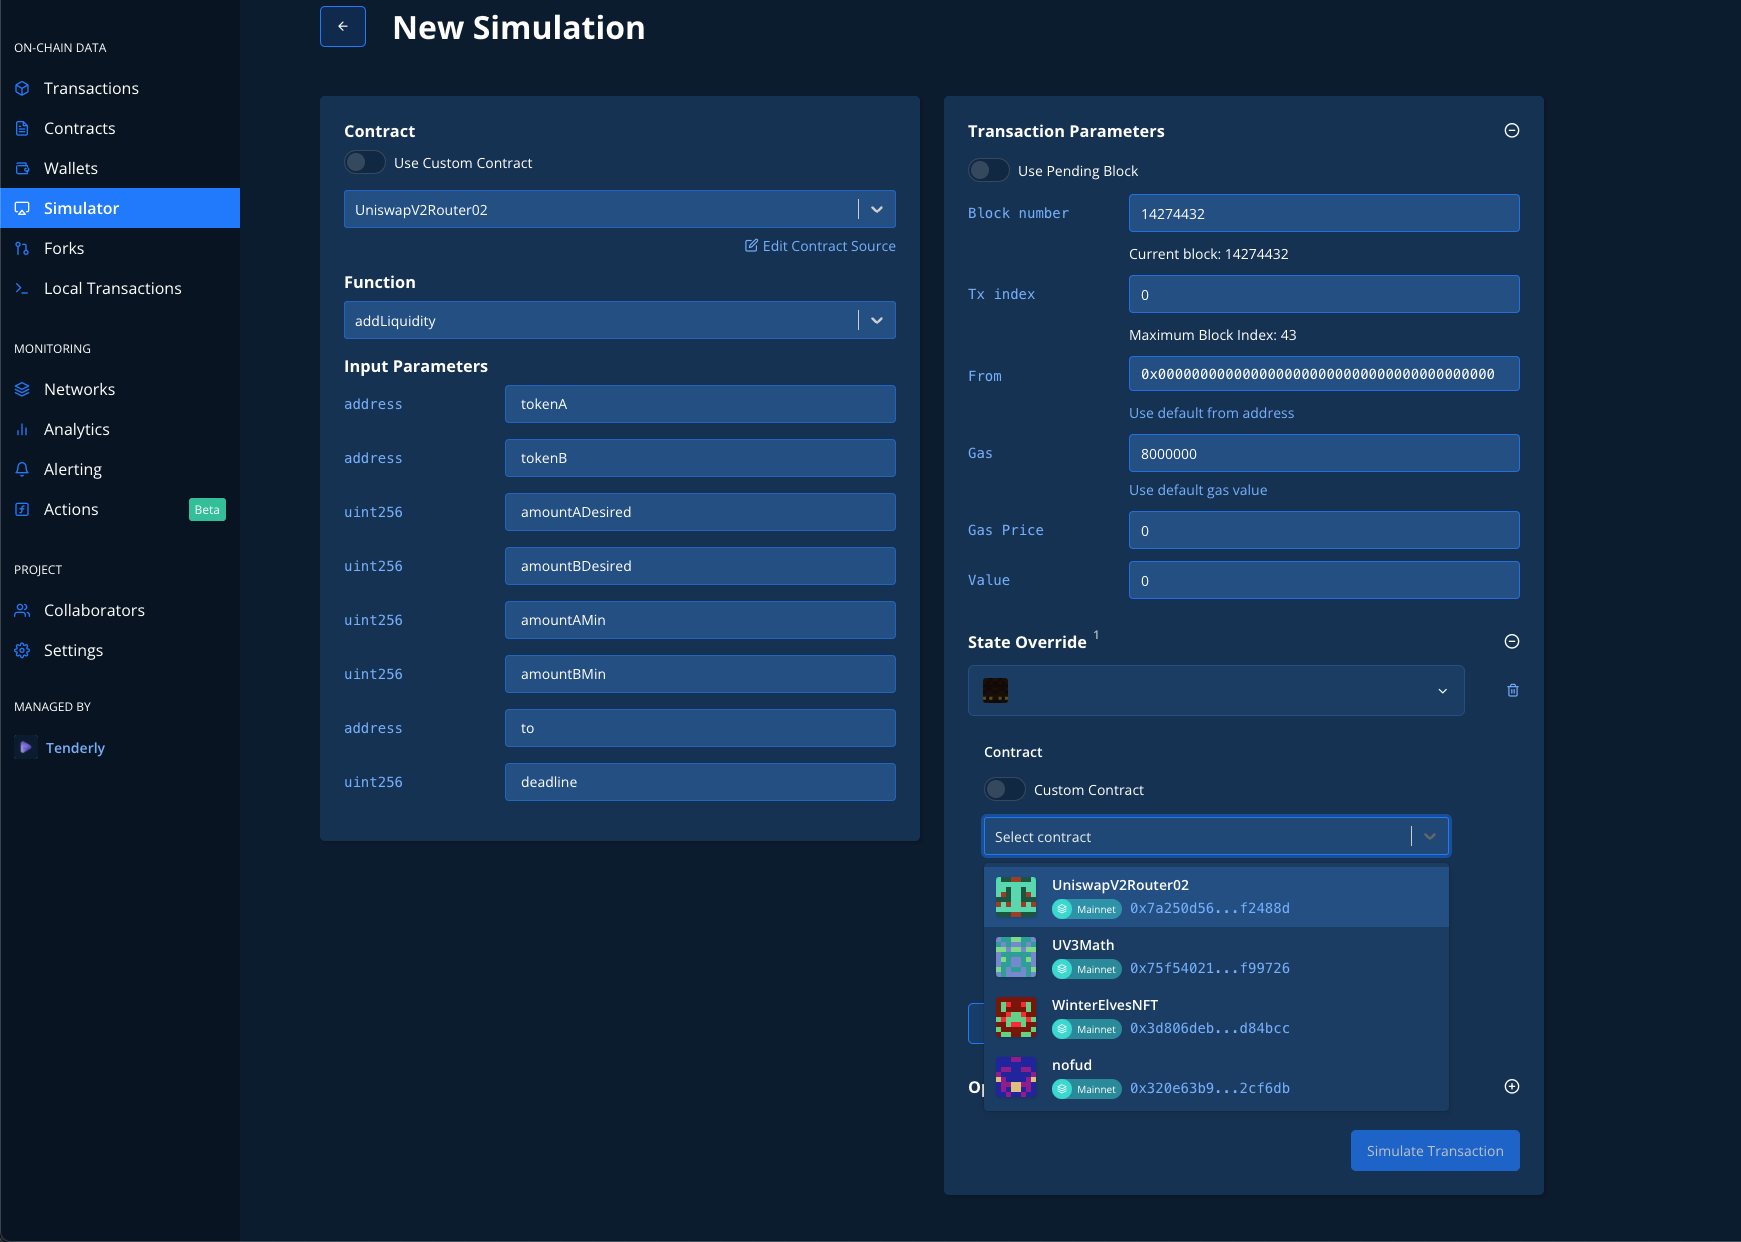Click the nofud contract avatar icon
The image size is (1741, 1242).
pyautogui.click(x=1016, y=1077)
